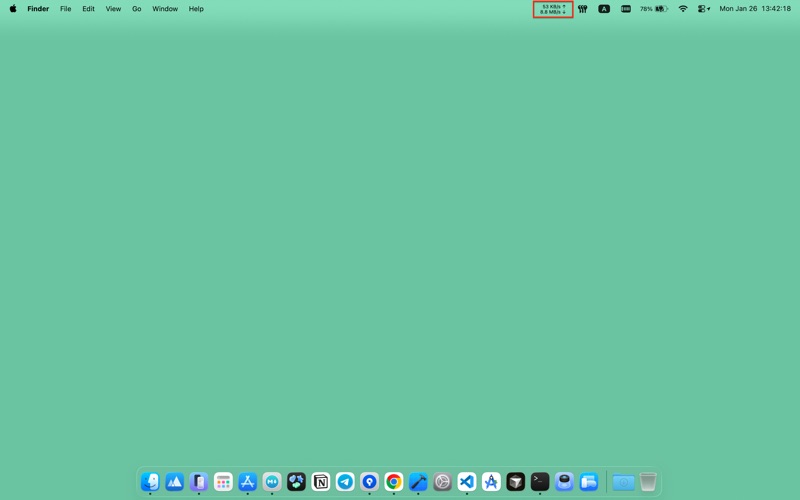
Task: Open the Wi-Fi menu
Action: pyautogui.click(x=683, y=9)
